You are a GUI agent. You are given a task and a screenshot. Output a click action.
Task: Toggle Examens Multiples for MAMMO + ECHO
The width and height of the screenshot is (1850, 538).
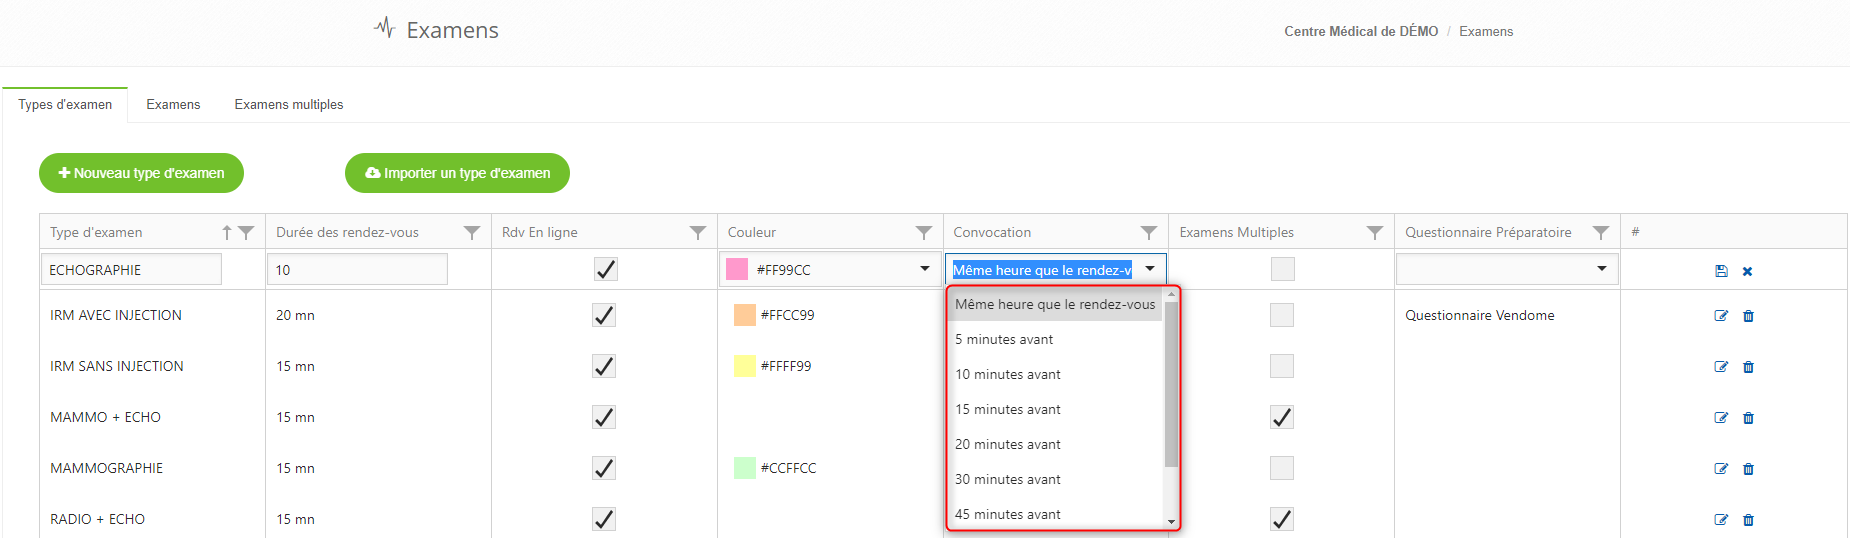tap(1281, 417)
